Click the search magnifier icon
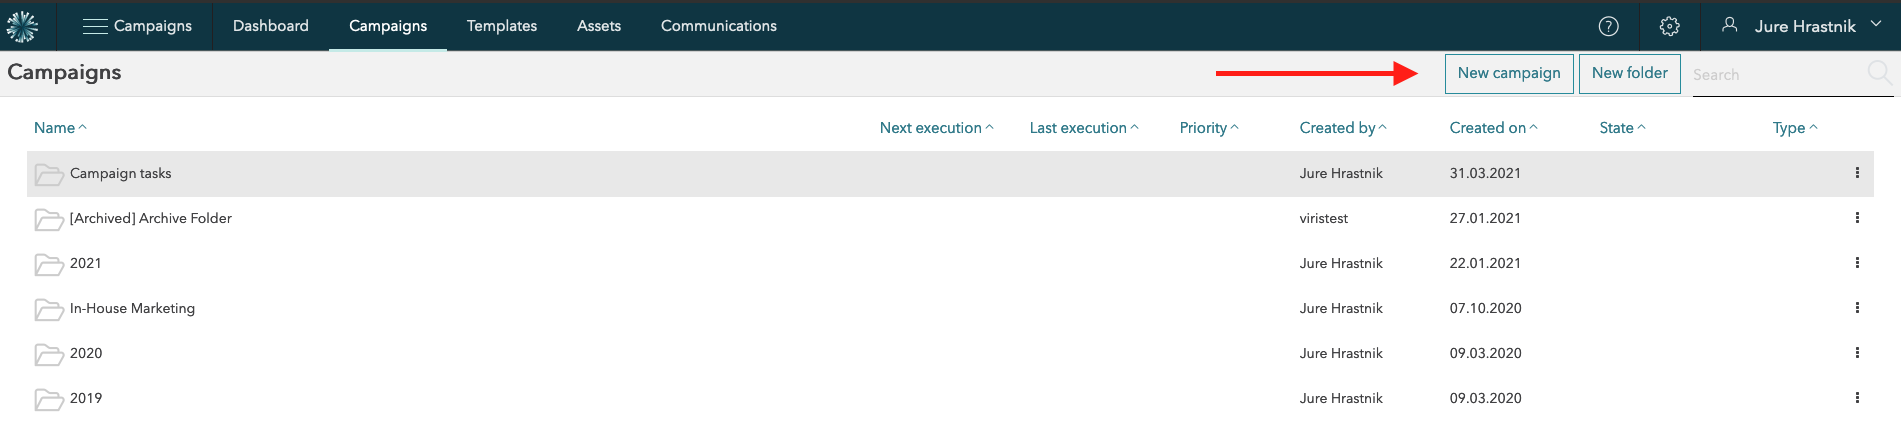 pyautogui.click(x=1878, y=73)
